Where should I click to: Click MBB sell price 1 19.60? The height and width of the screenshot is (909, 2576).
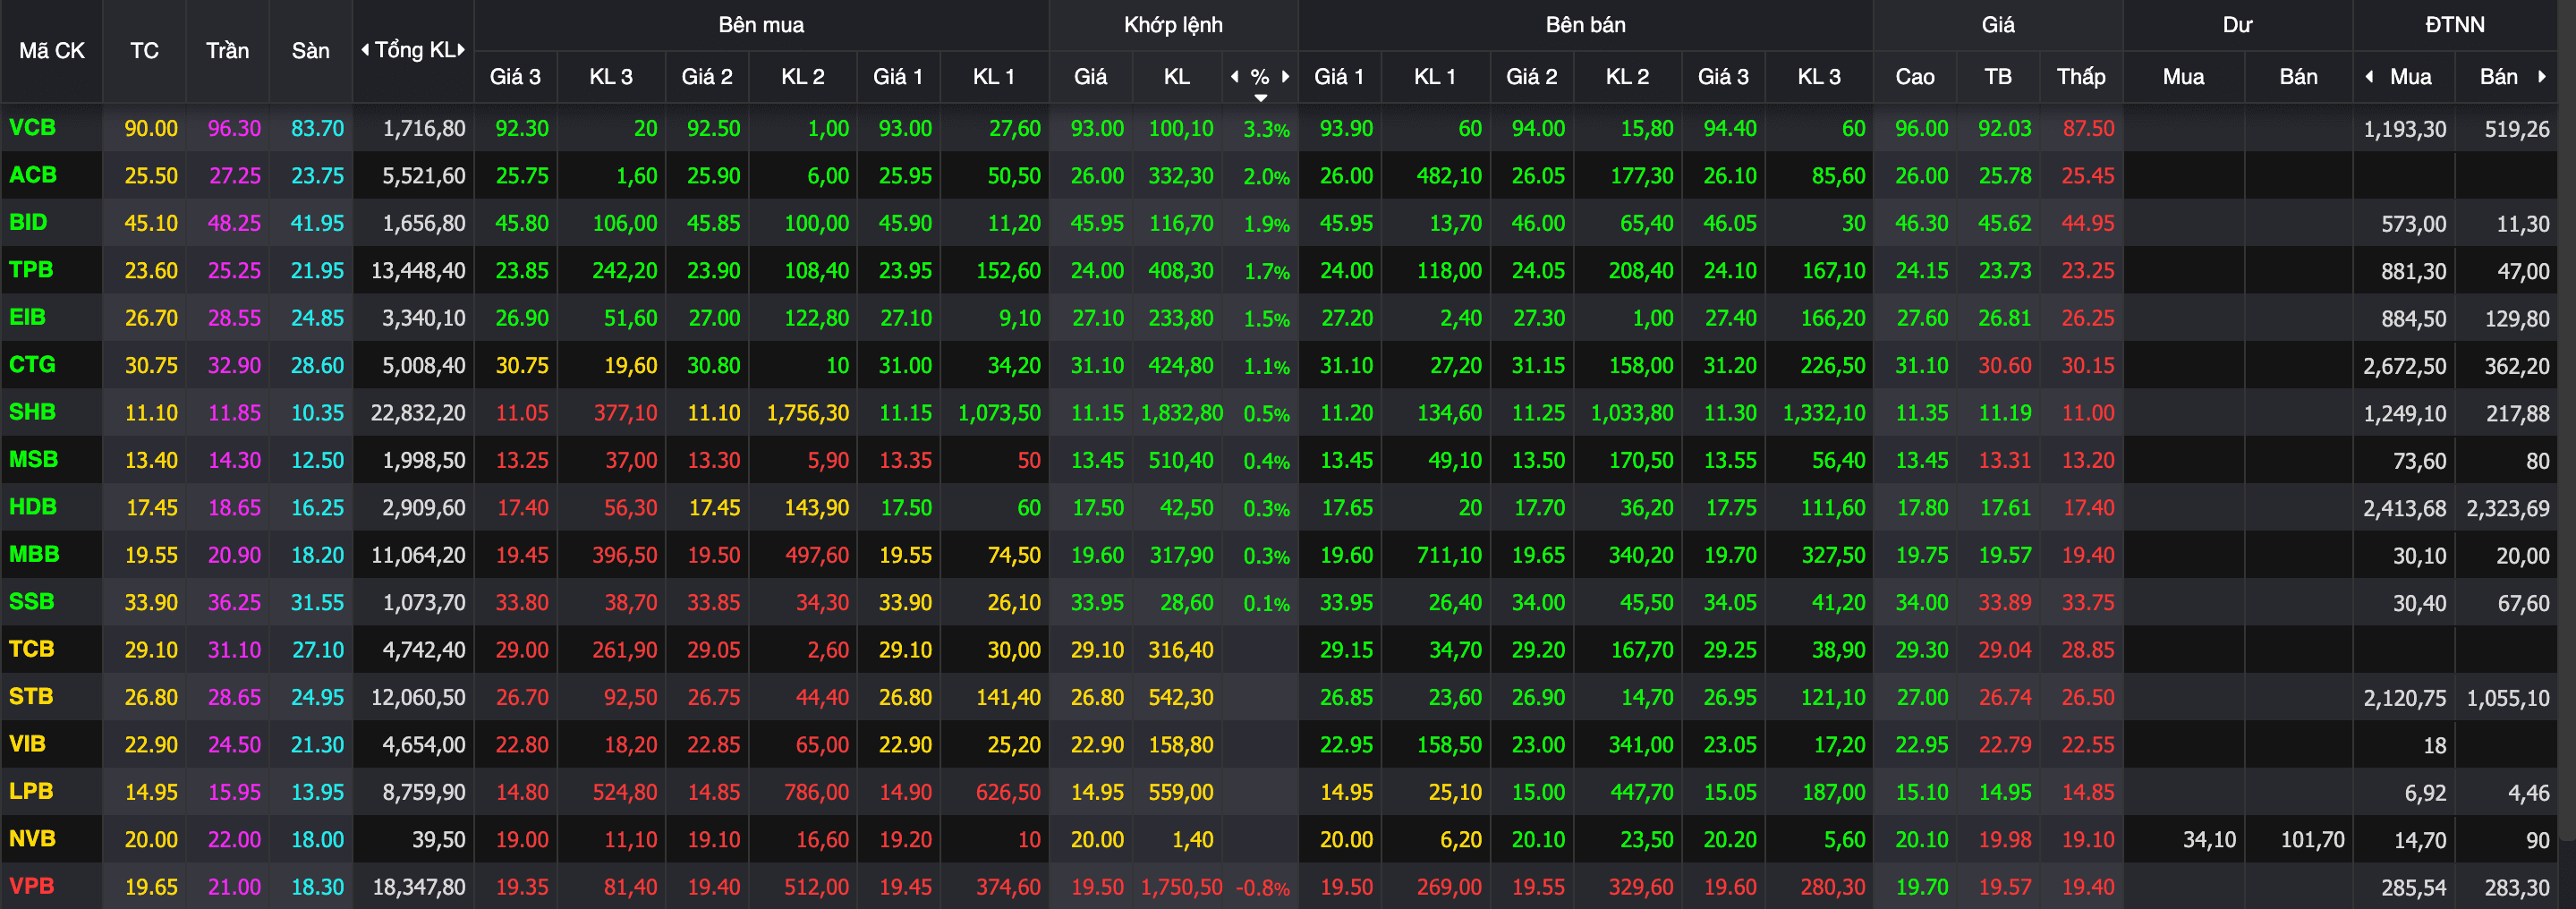point(1346,555)
